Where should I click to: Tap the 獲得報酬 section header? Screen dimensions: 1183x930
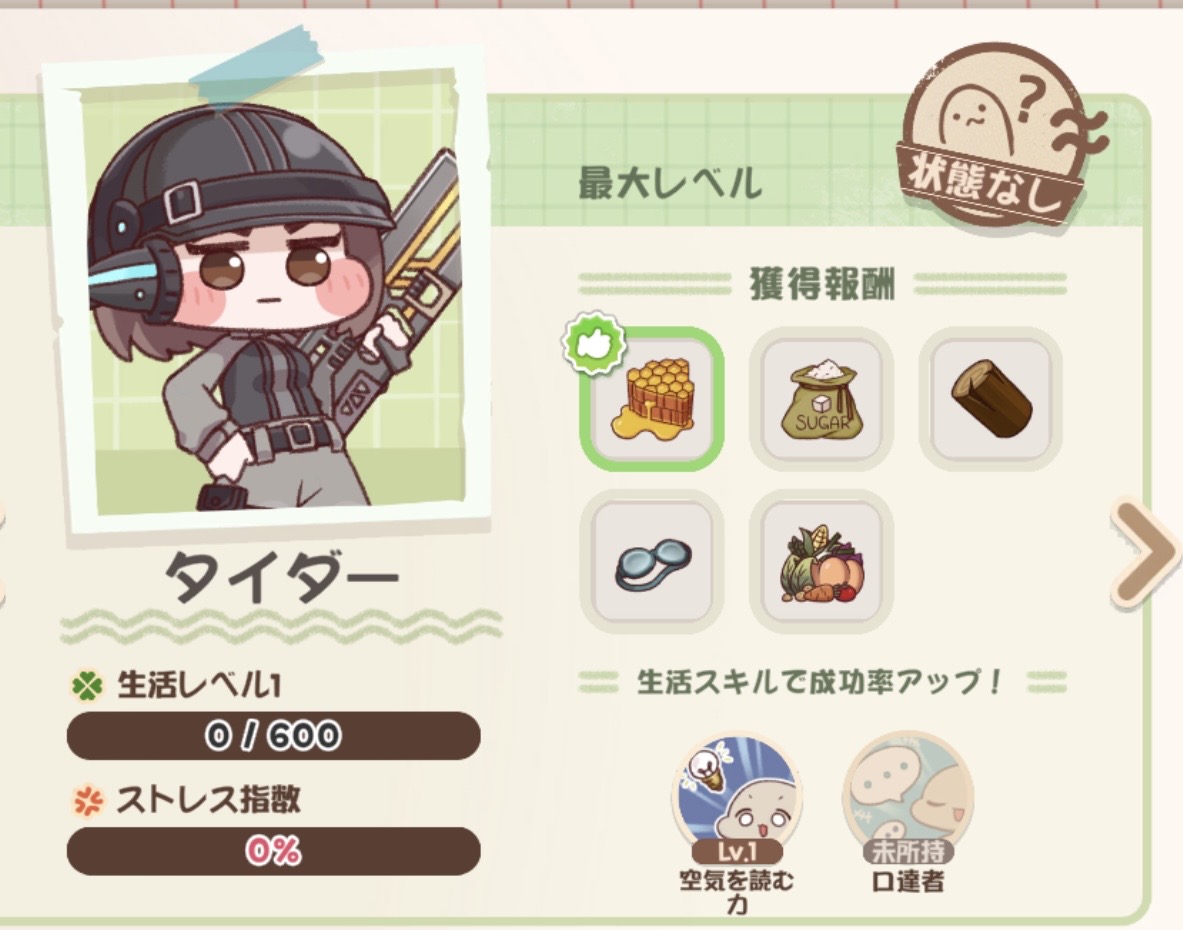[822, 285]
